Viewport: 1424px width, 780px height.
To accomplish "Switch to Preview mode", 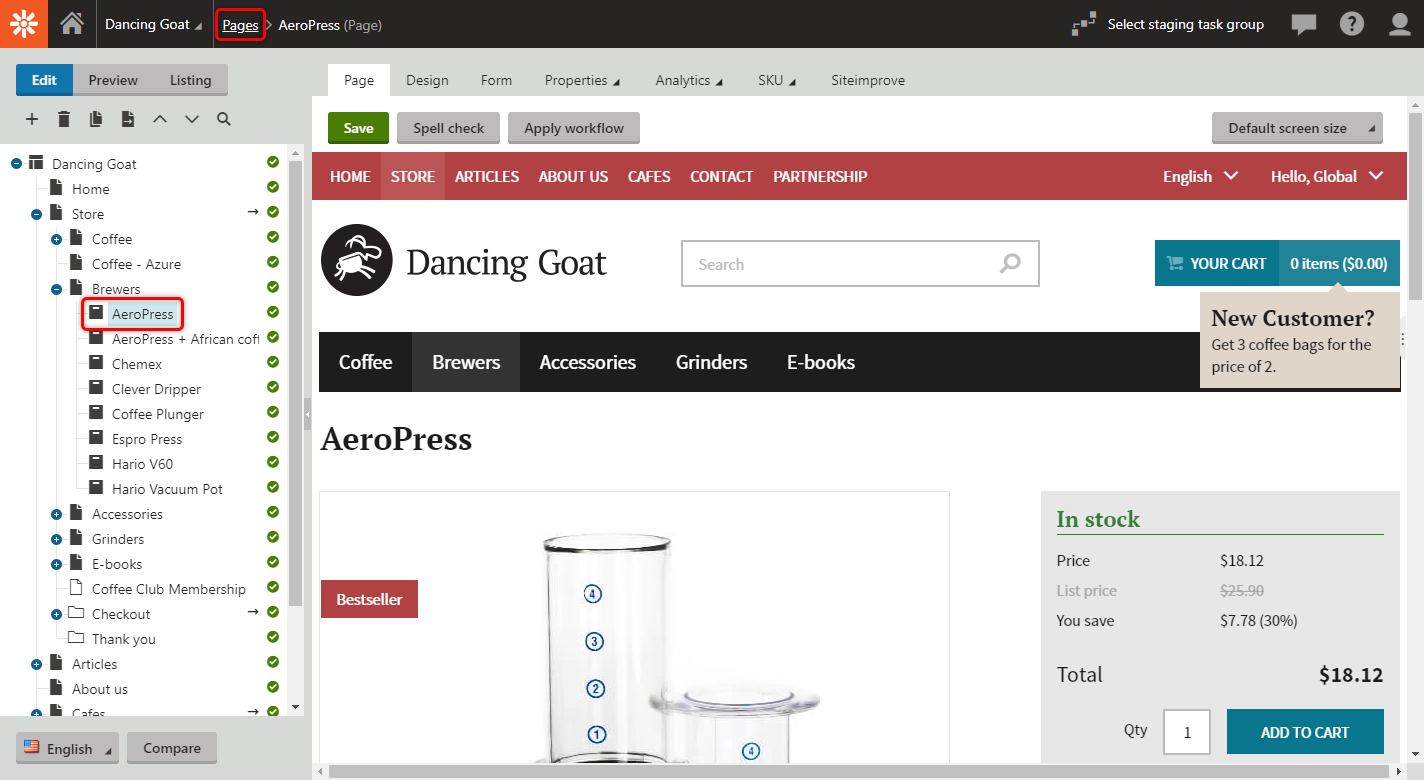I will click(x=113, y=80).
